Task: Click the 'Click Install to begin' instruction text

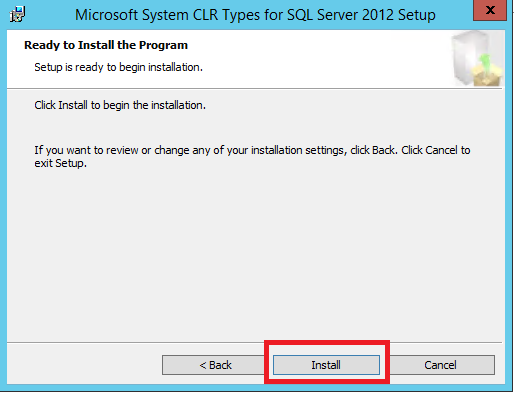Action: [x=120, y=105]
